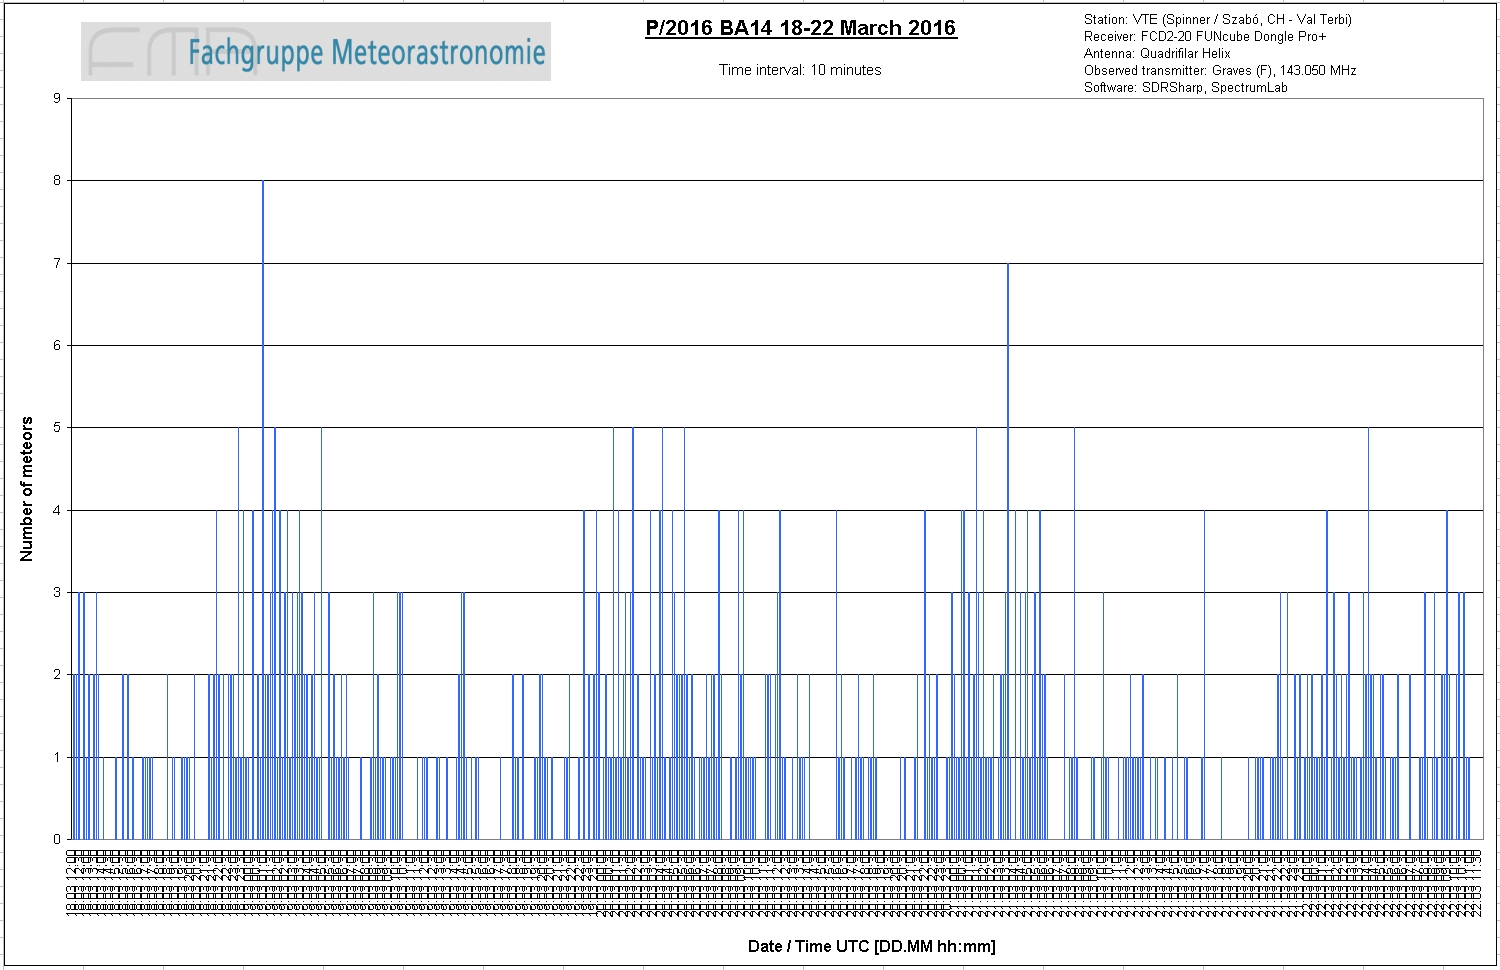Image resolution: width=1500 pixels, height=970 pixels.
Task: Click the bar peaking at 7 meteors
Action: (1008, 551)
